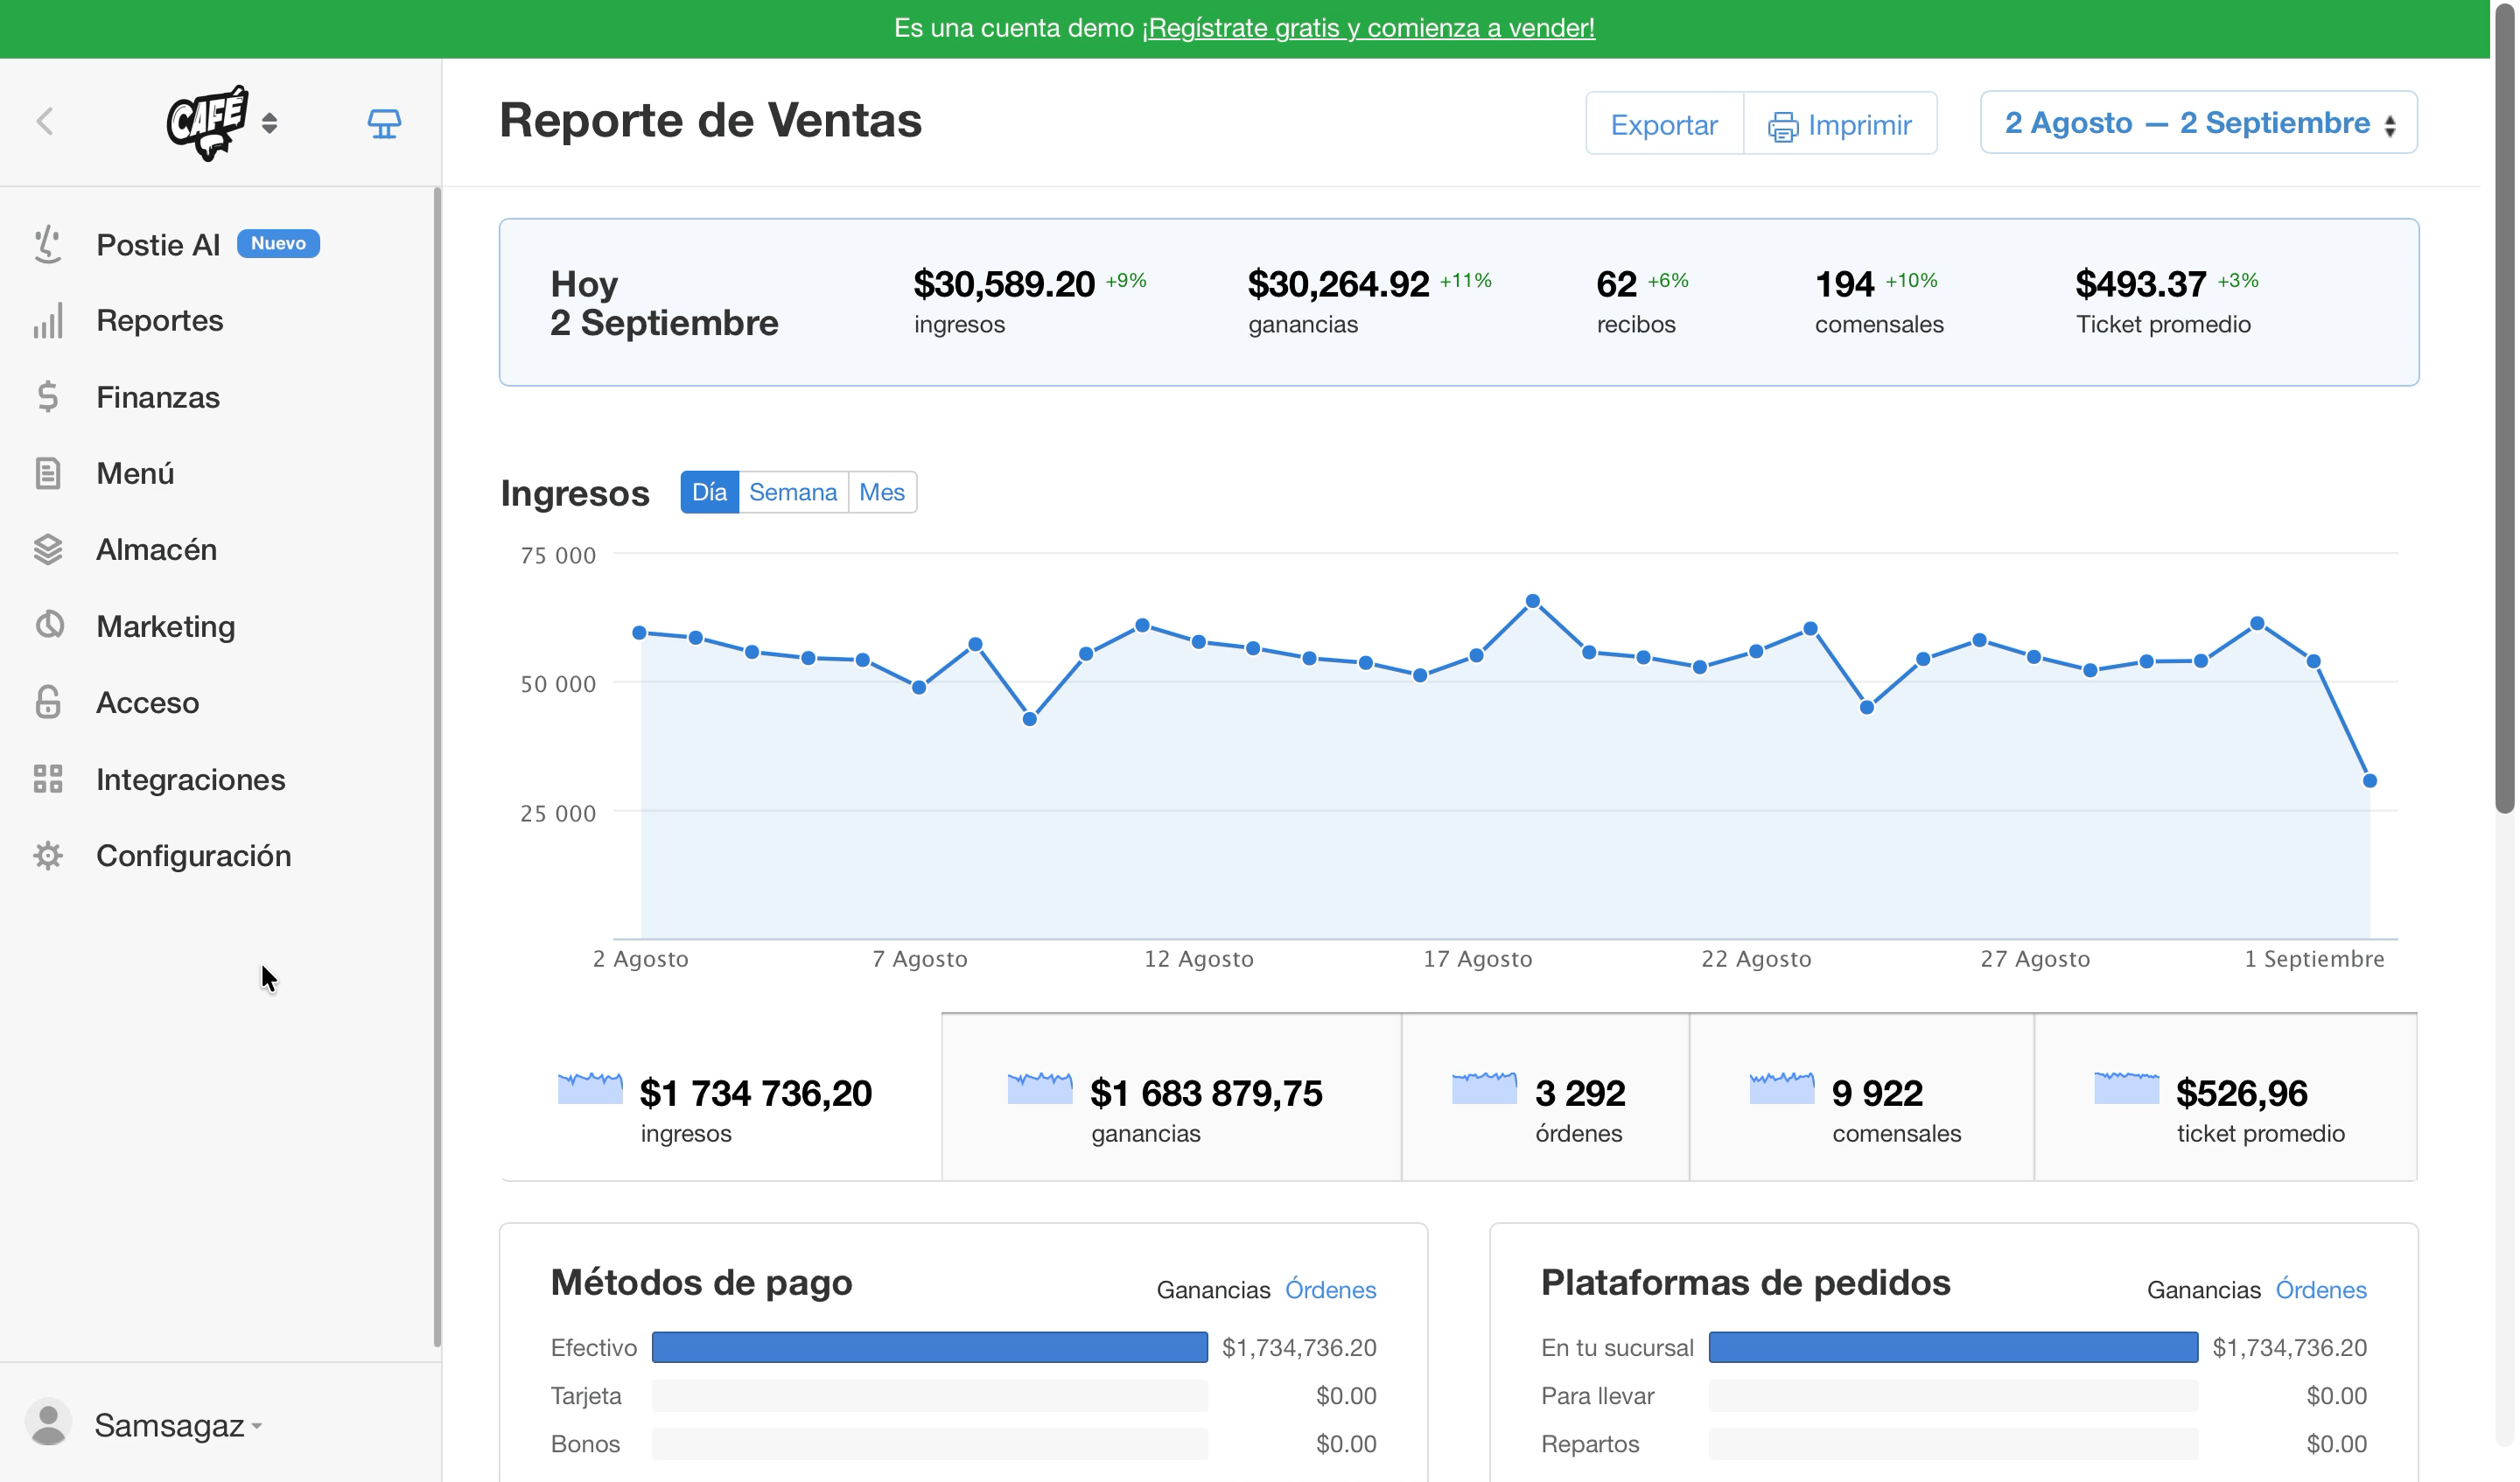Select the órdenes metric tab 3 292
This screenshot has width=2520, height=1482.
(x=1546, y=1097)
